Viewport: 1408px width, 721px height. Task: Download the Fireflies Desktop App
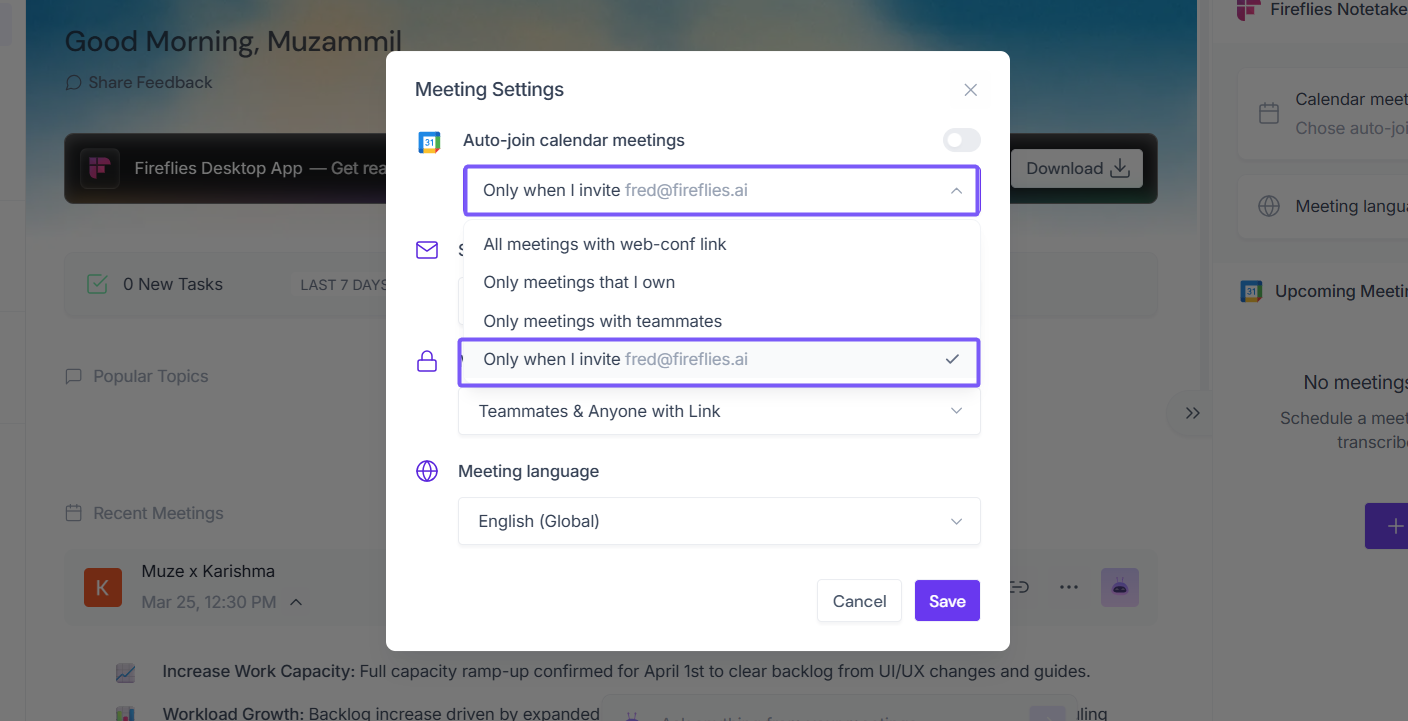[1077, 168]
